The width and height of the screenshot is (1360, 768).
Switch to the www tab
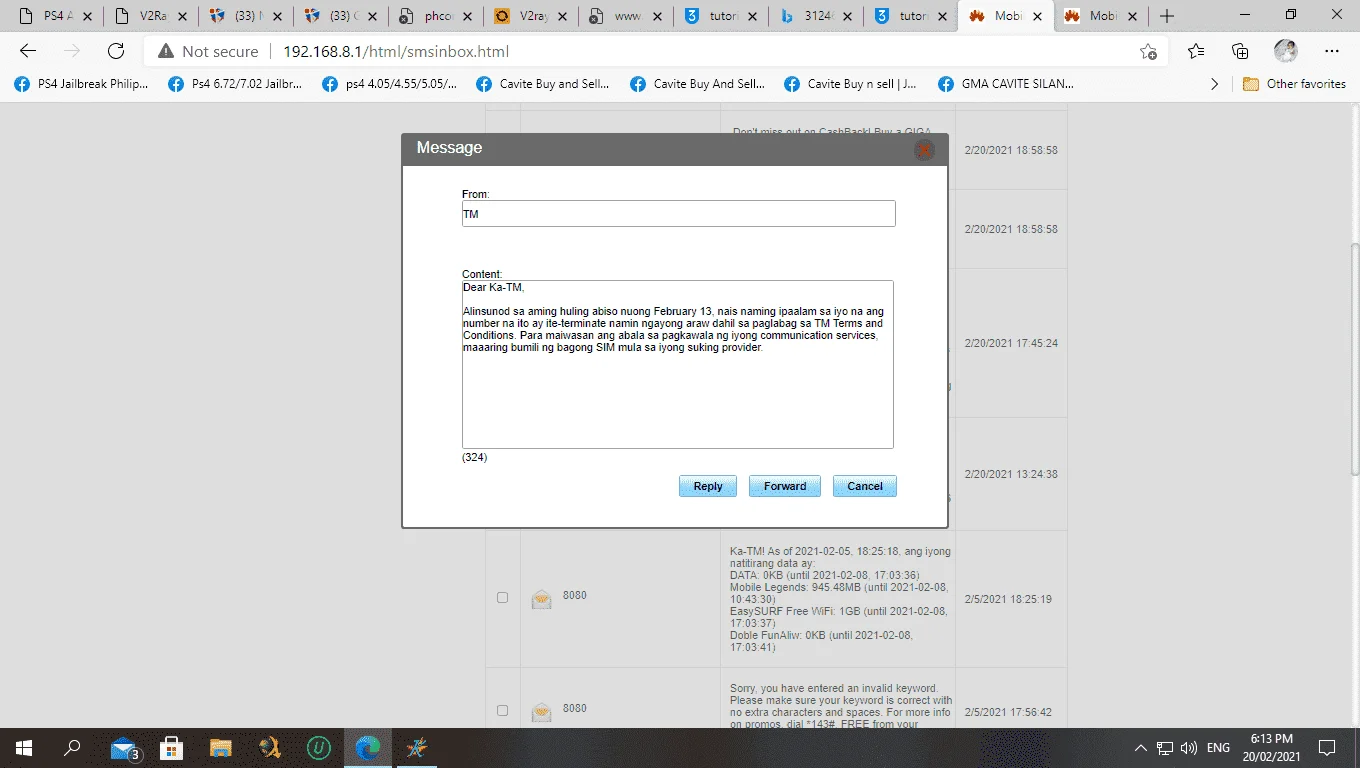(625, 16)
